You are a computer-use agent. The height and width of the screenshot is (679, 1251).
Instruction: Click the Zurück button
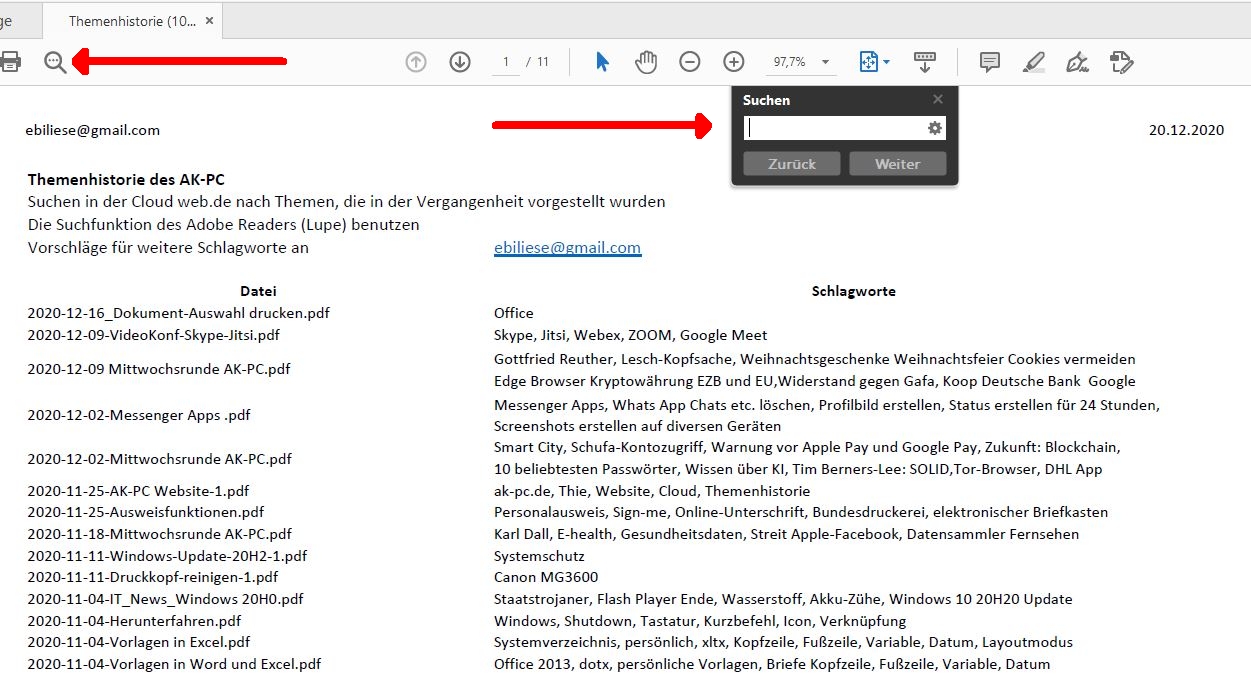point(792,164)
